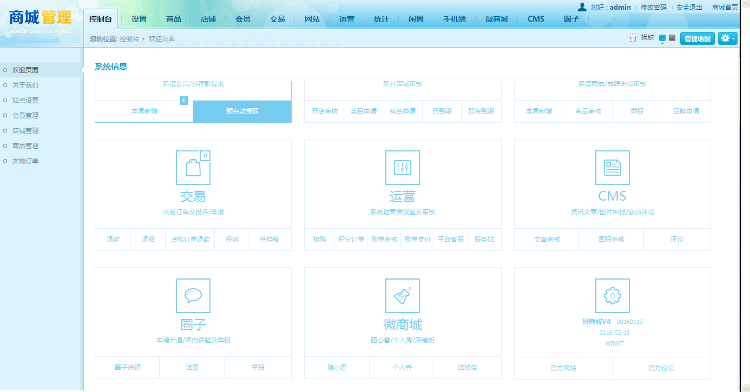This screenshot has width=750, height=392.
Task: Click 圈子申请 under the 圈子 card
Action: pyautogui.click(x=128, y=368)
